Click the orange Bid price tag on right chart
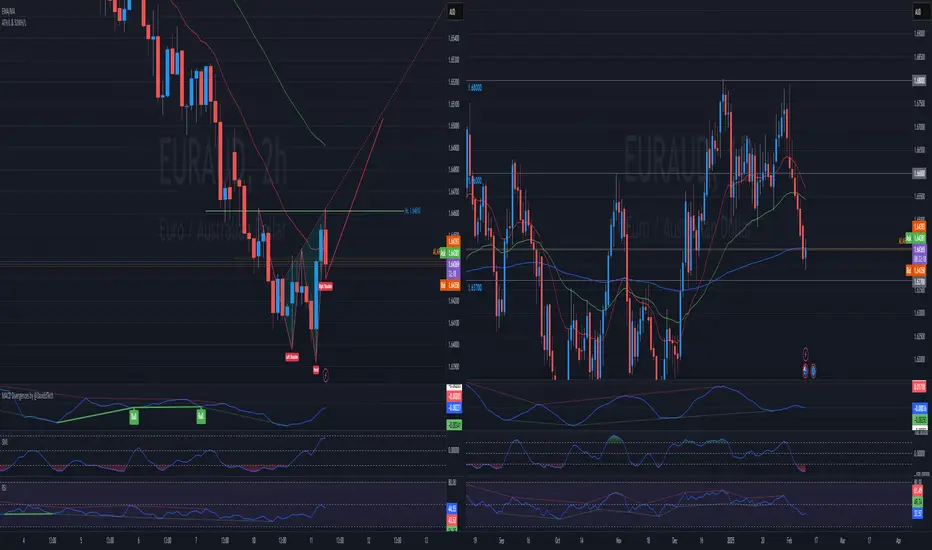The height and width of the screenshot is (550, 932). click(916, 271)
